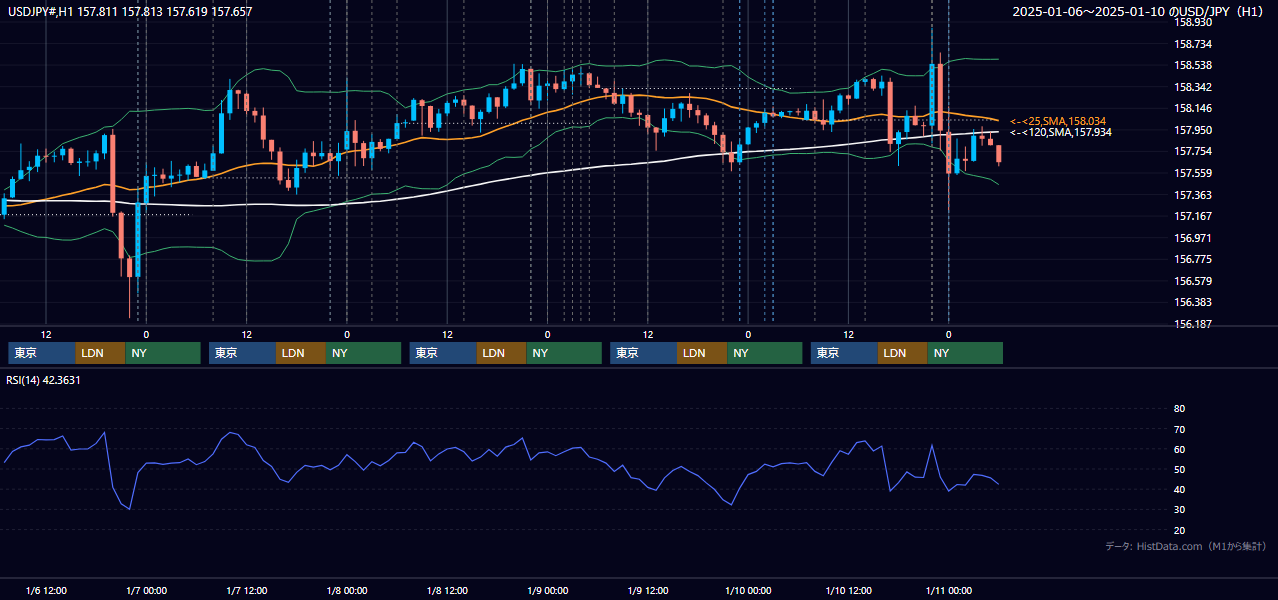Click the 2025-01-06～2025-01-10 USD/JPY chart title
Image resolution: width=1278 pixels, height=600 pixels.
(x=1140, y=12)
